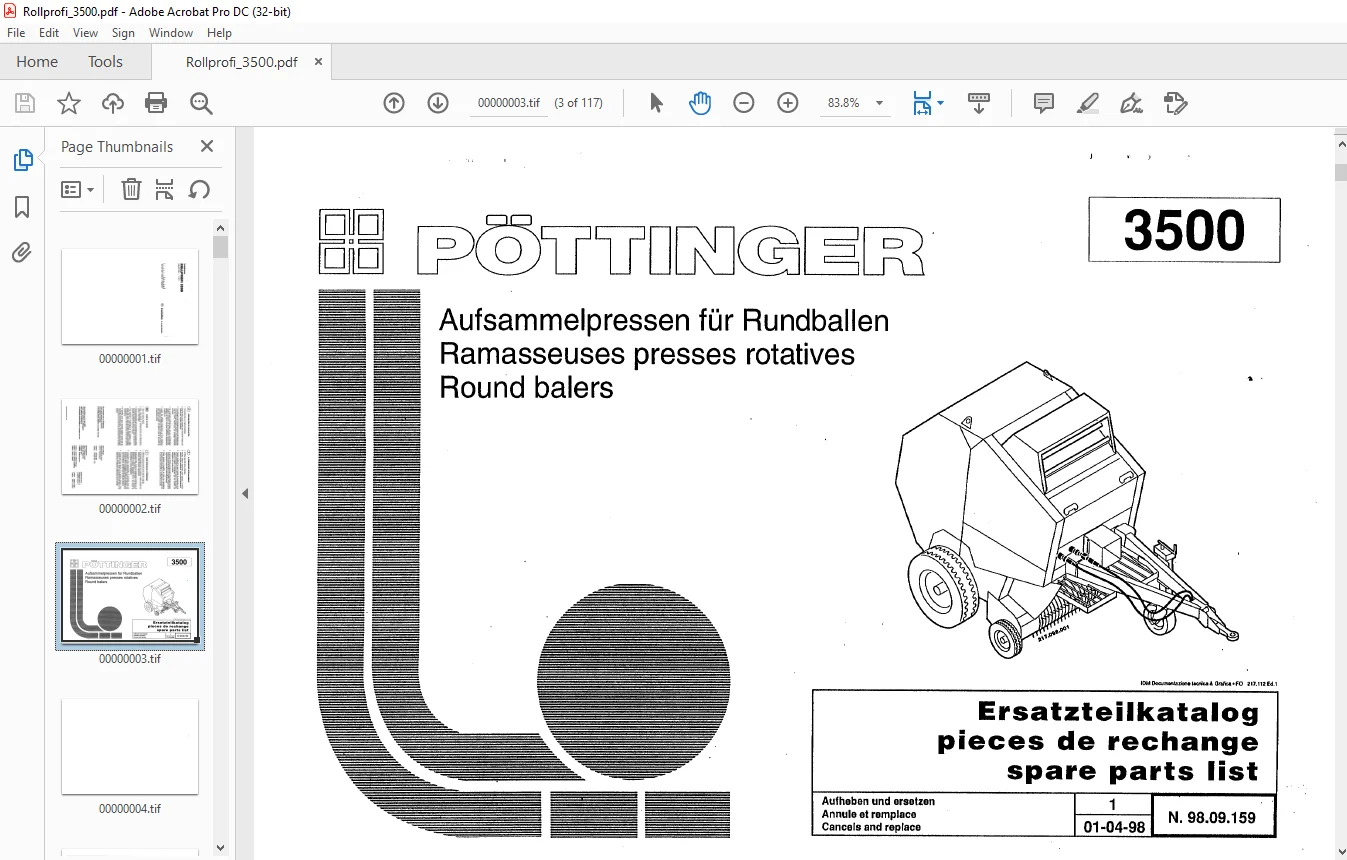This screenshot has height=860, width=1347.
Task: Click the thumbnail label 00000002.tif
Action: pyautogui.click(x=130, y=509)
